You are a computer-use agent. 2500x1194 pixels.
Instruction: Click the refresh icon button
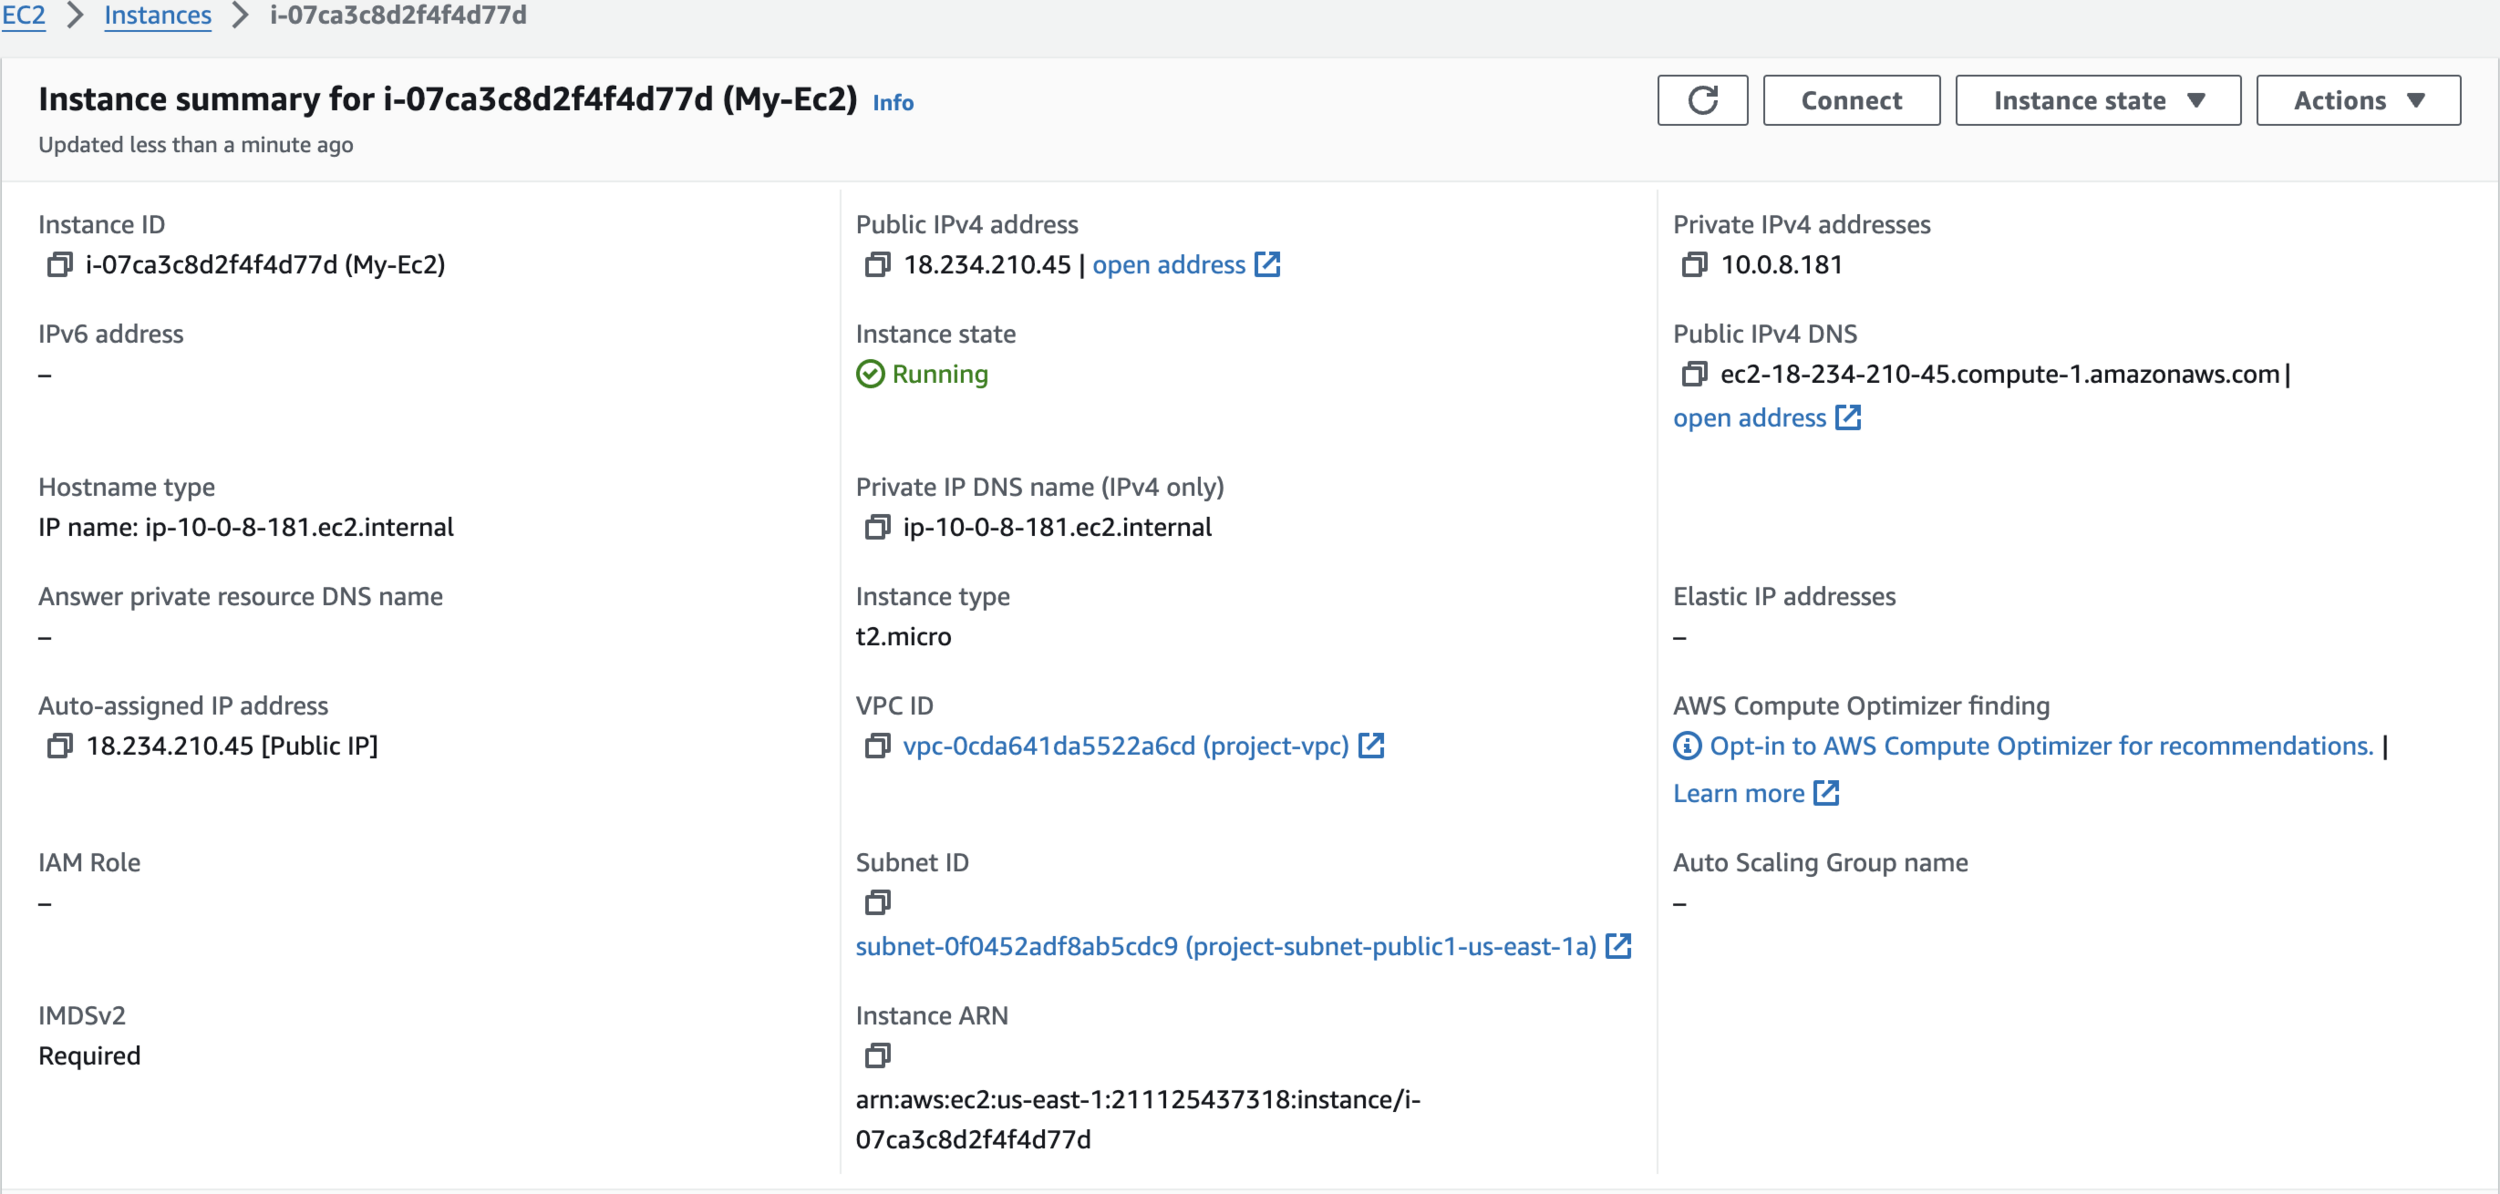point(1702,100)
